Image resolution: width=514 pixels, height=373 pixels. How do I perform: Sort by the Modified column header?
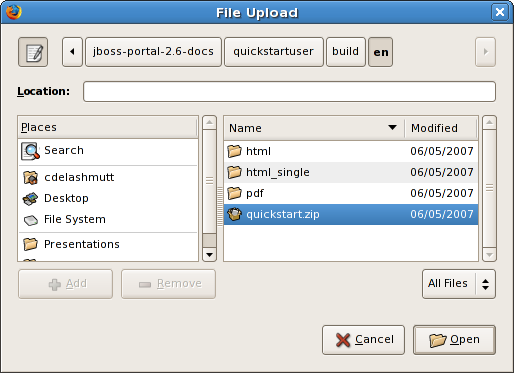coord(441,128)
